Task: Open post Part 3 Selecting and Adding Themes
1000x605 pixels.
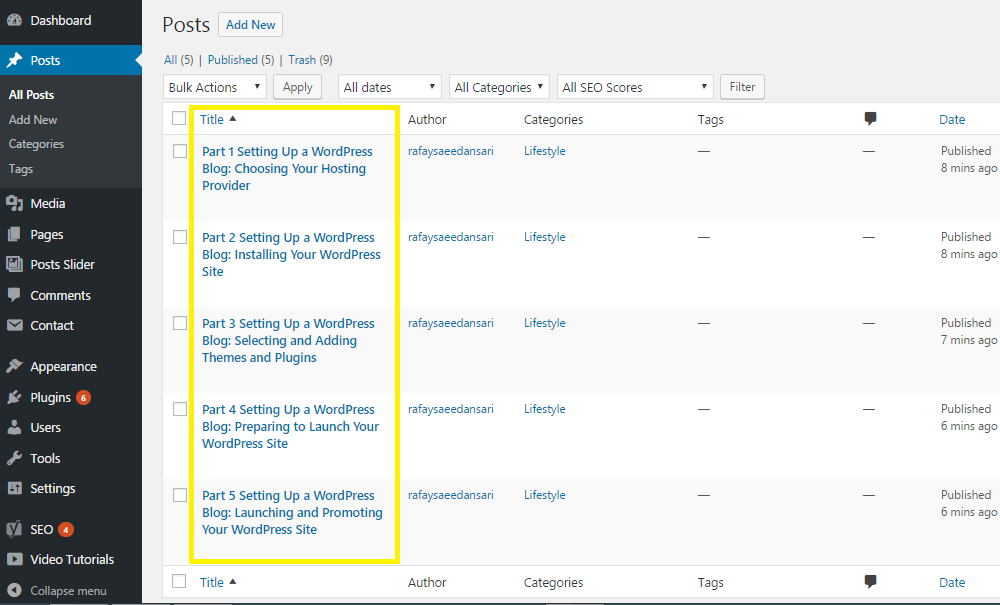Action: 288,340
